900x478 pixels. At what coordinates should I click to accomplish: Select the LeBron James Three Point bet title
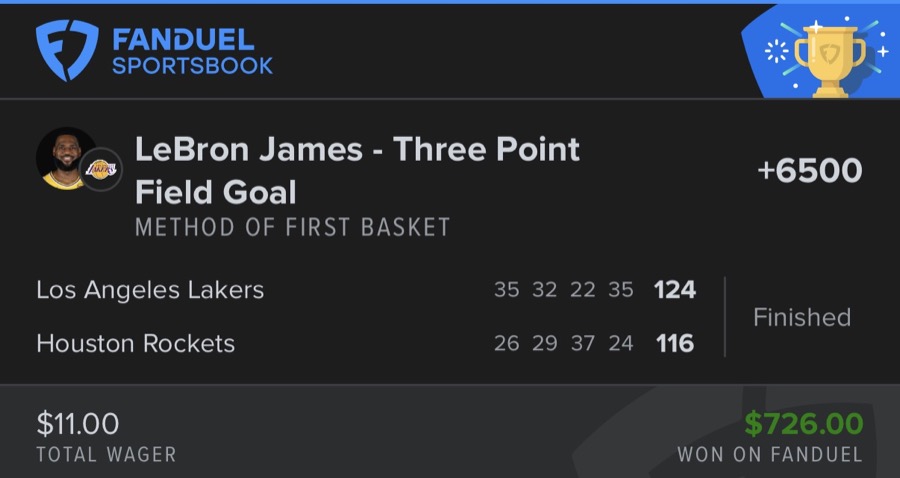click(357, 169)
